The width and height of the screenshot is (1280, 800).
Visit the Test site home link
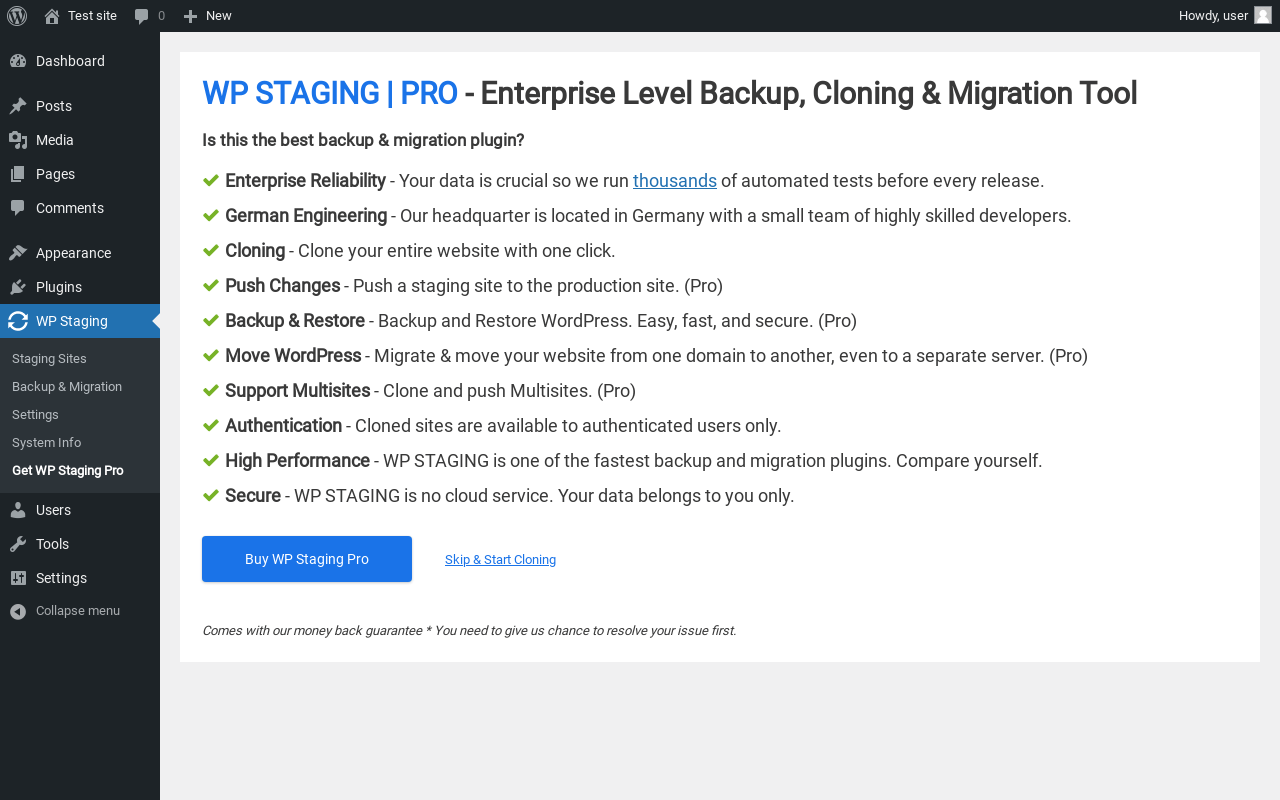(x=92, y=16)
